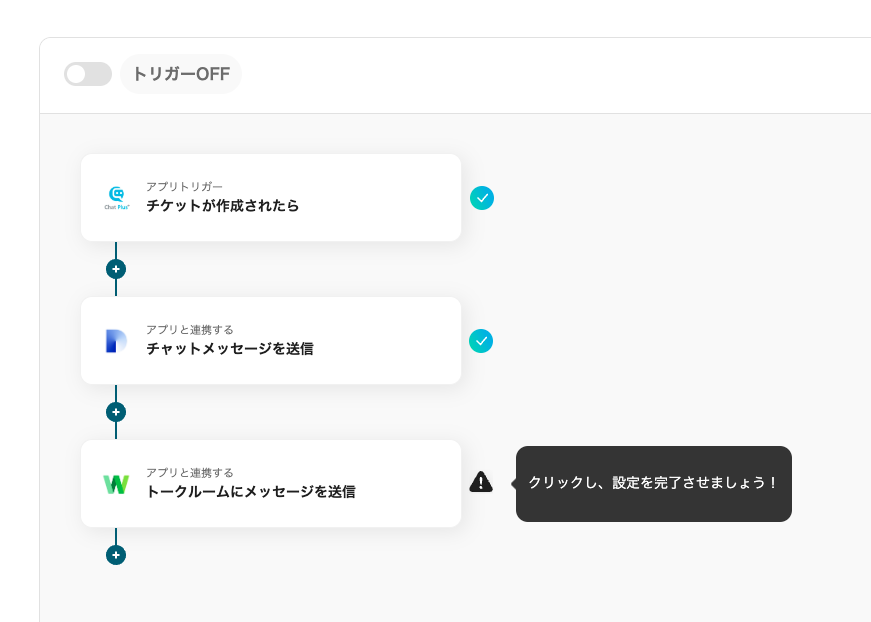
Task: Click the checkmark beside チケットが作成されたら
Action: (482, 198)
